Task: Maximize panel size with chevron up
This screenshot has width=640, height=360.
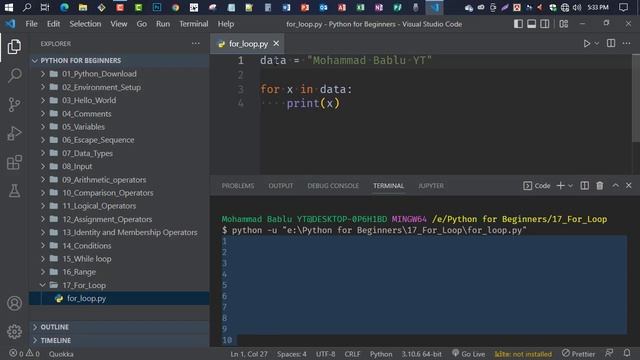Action: point(616,186)
